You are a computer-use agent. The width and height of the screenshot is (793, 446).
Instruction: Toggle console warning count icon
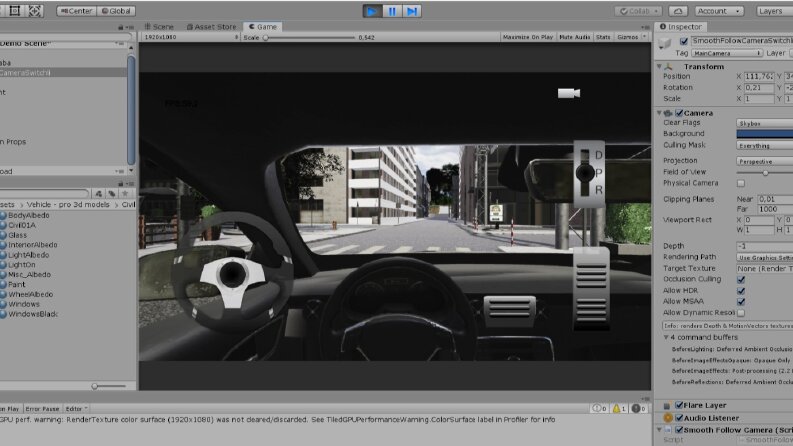620,409
